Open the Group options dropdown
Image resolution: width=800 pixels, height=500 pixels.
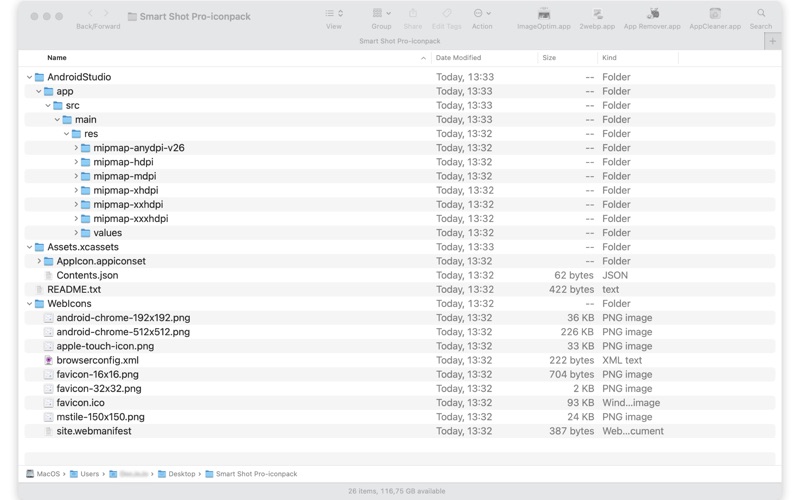[x=381, y=13]
